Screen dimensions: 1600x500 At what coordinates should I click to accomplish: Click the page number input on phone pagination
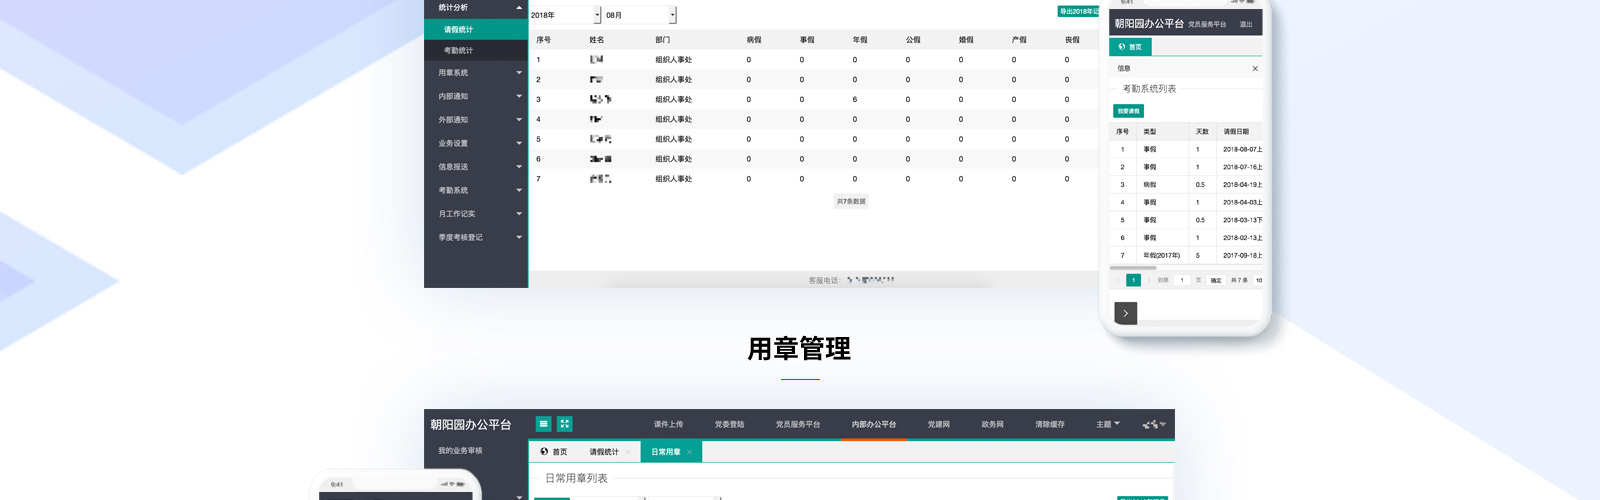pyautogui.click(x=1182, y=280)
